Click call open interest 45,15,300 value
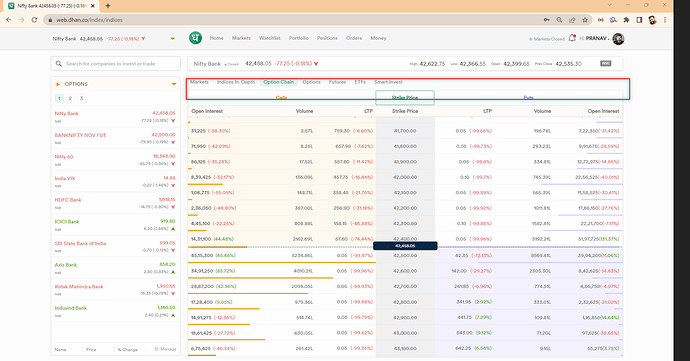The image size is (690, 361). pos(202,255)
